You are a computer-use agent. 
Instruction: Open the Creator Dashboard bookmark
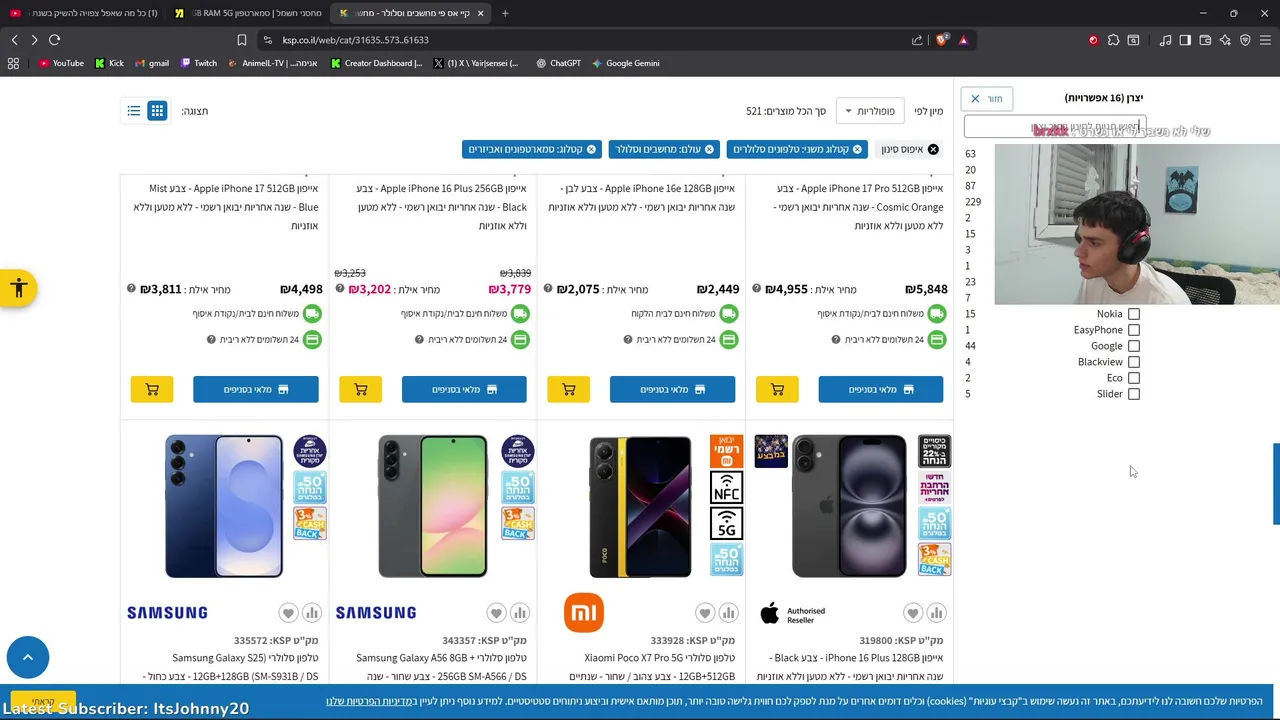[x=377, y=63]
